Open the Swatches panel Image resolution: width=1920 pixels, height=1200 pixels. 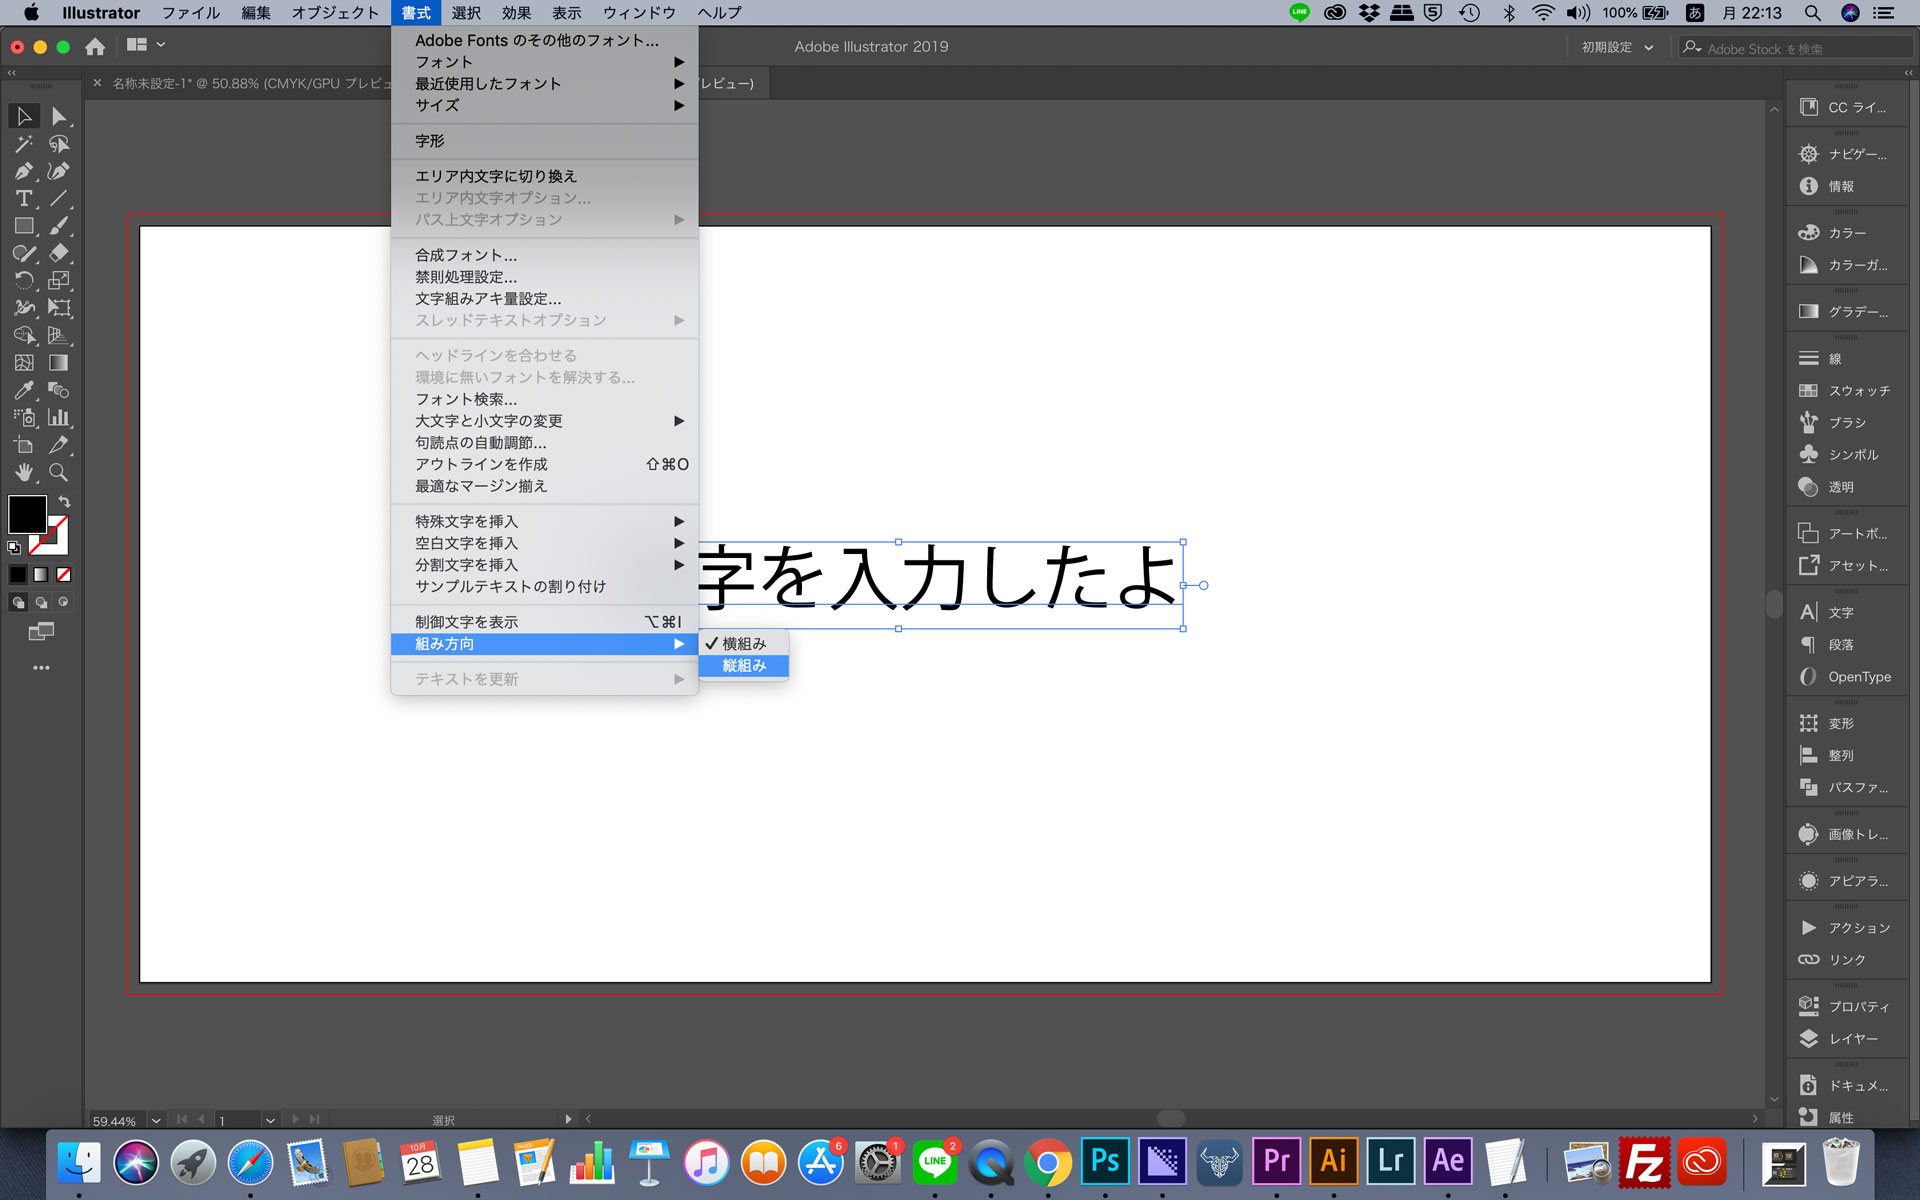(x=1847, y=388)
